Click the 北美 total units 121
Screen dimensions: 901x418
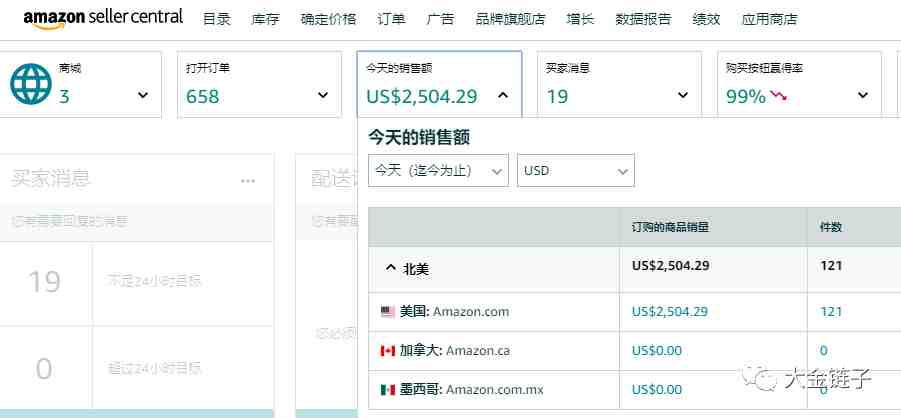click(831, 266)
